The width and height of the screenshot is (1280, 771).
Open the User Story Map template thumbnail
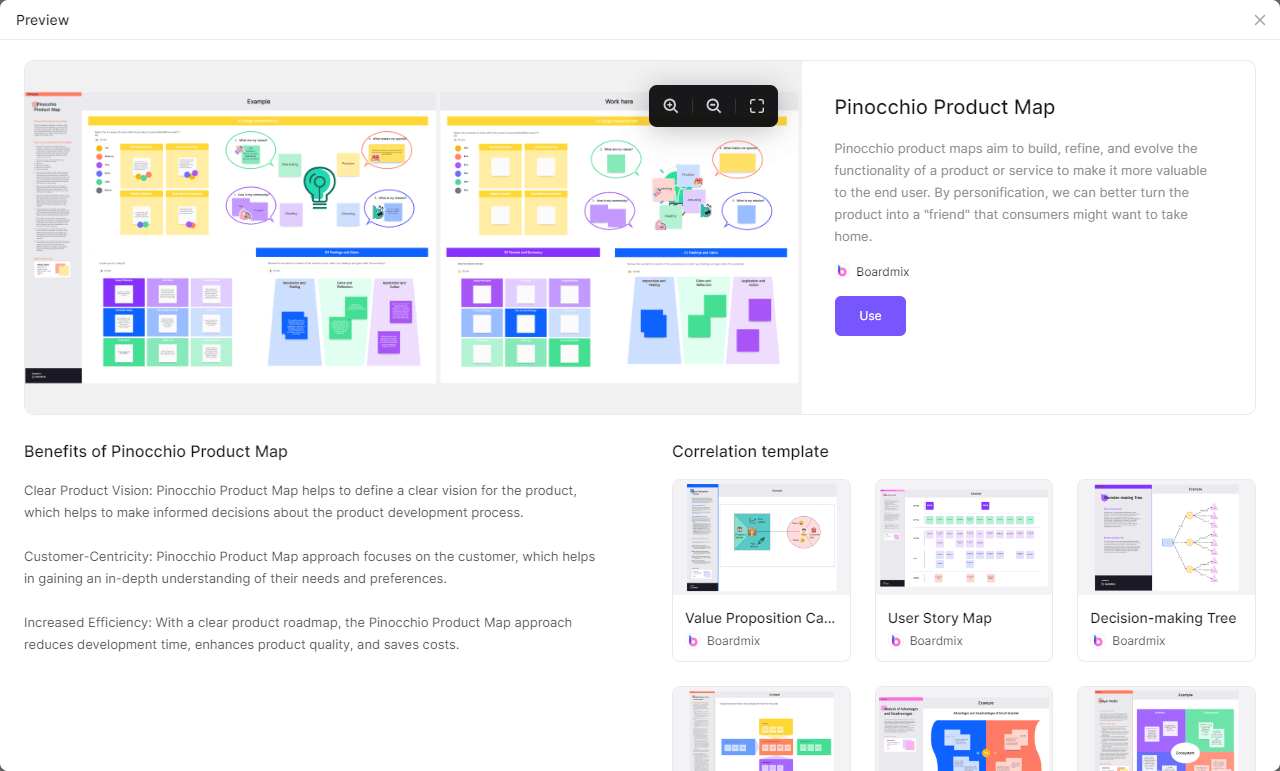[964, 537]
